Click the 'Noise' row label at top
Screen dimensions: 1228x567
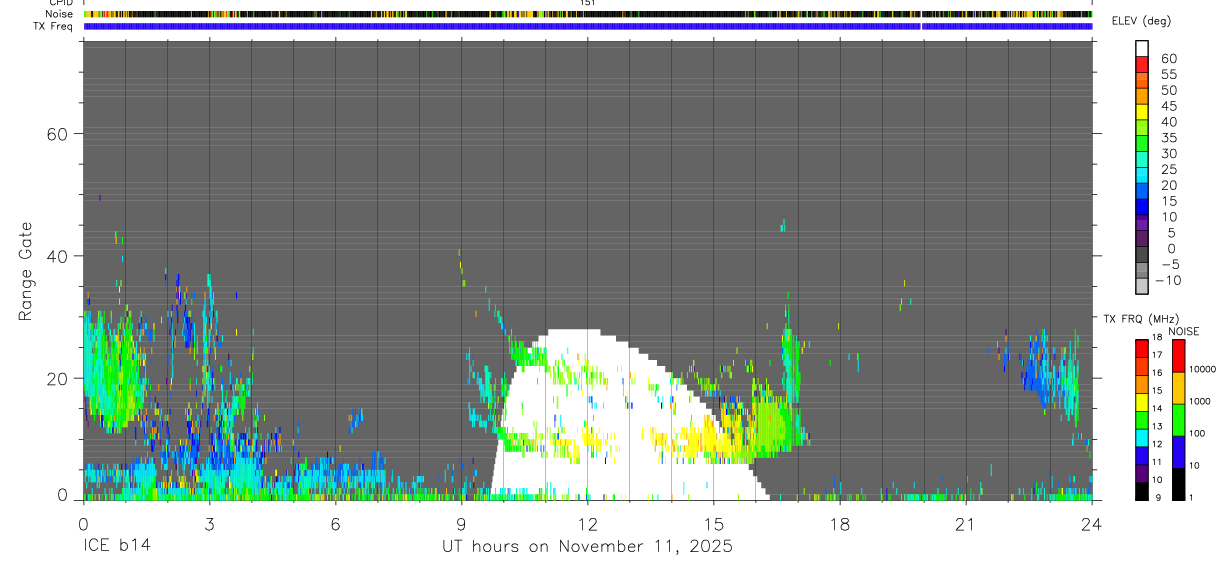tap(61, 14)
